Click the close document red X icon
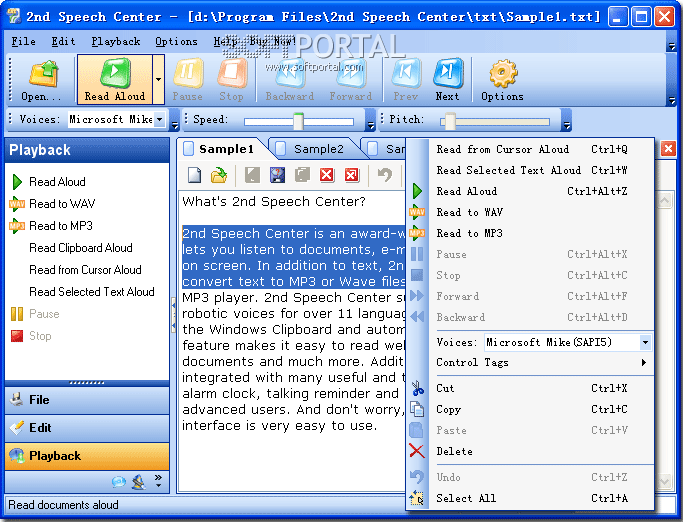The width and height of the screenshot is (683, 522). click(x=327, y=175)
